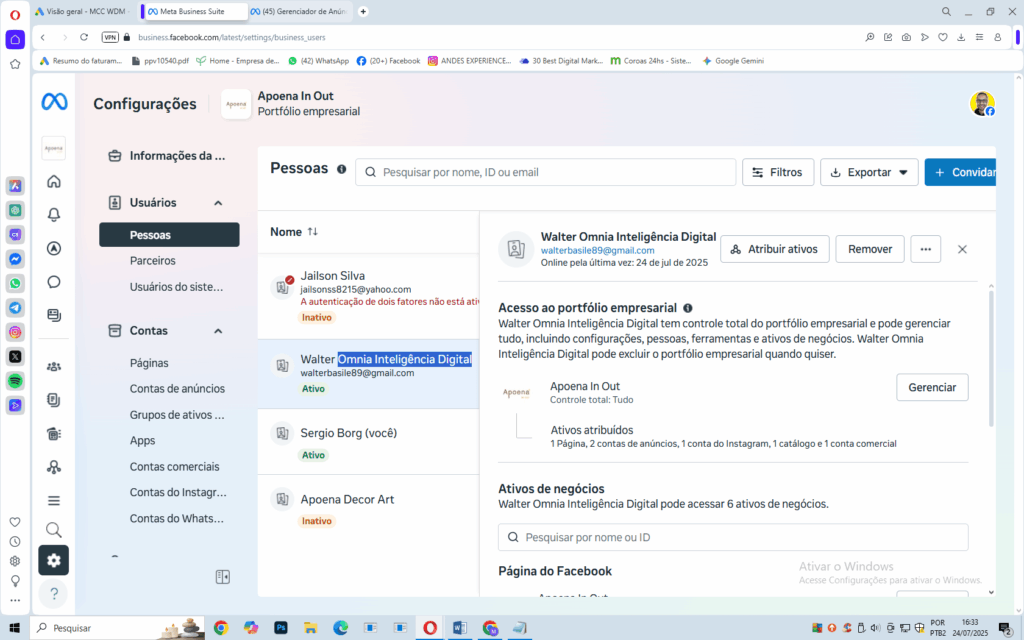Open Informações da empresa menu item
Screen dimensions: 1024x640
pos(169,155)
